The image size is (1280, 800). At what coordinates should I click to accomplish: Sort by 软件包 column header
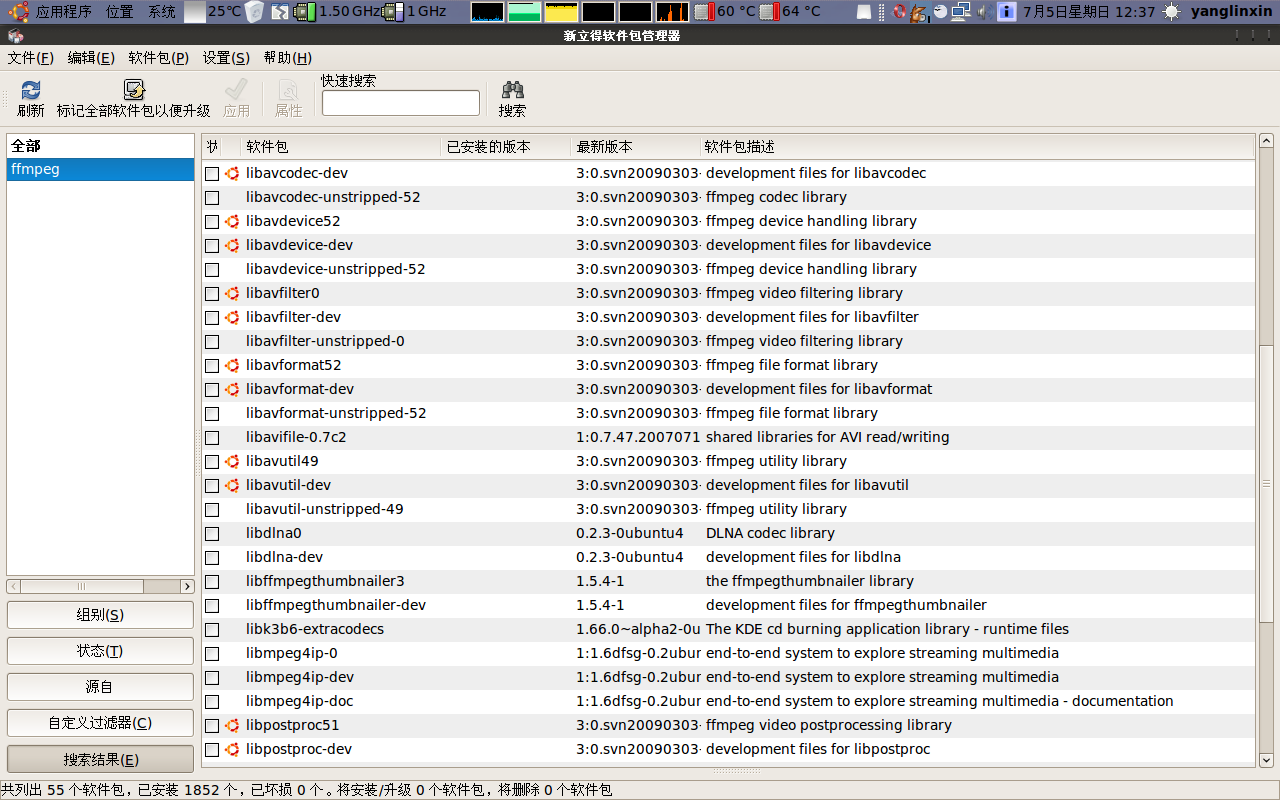coord(340,147)
